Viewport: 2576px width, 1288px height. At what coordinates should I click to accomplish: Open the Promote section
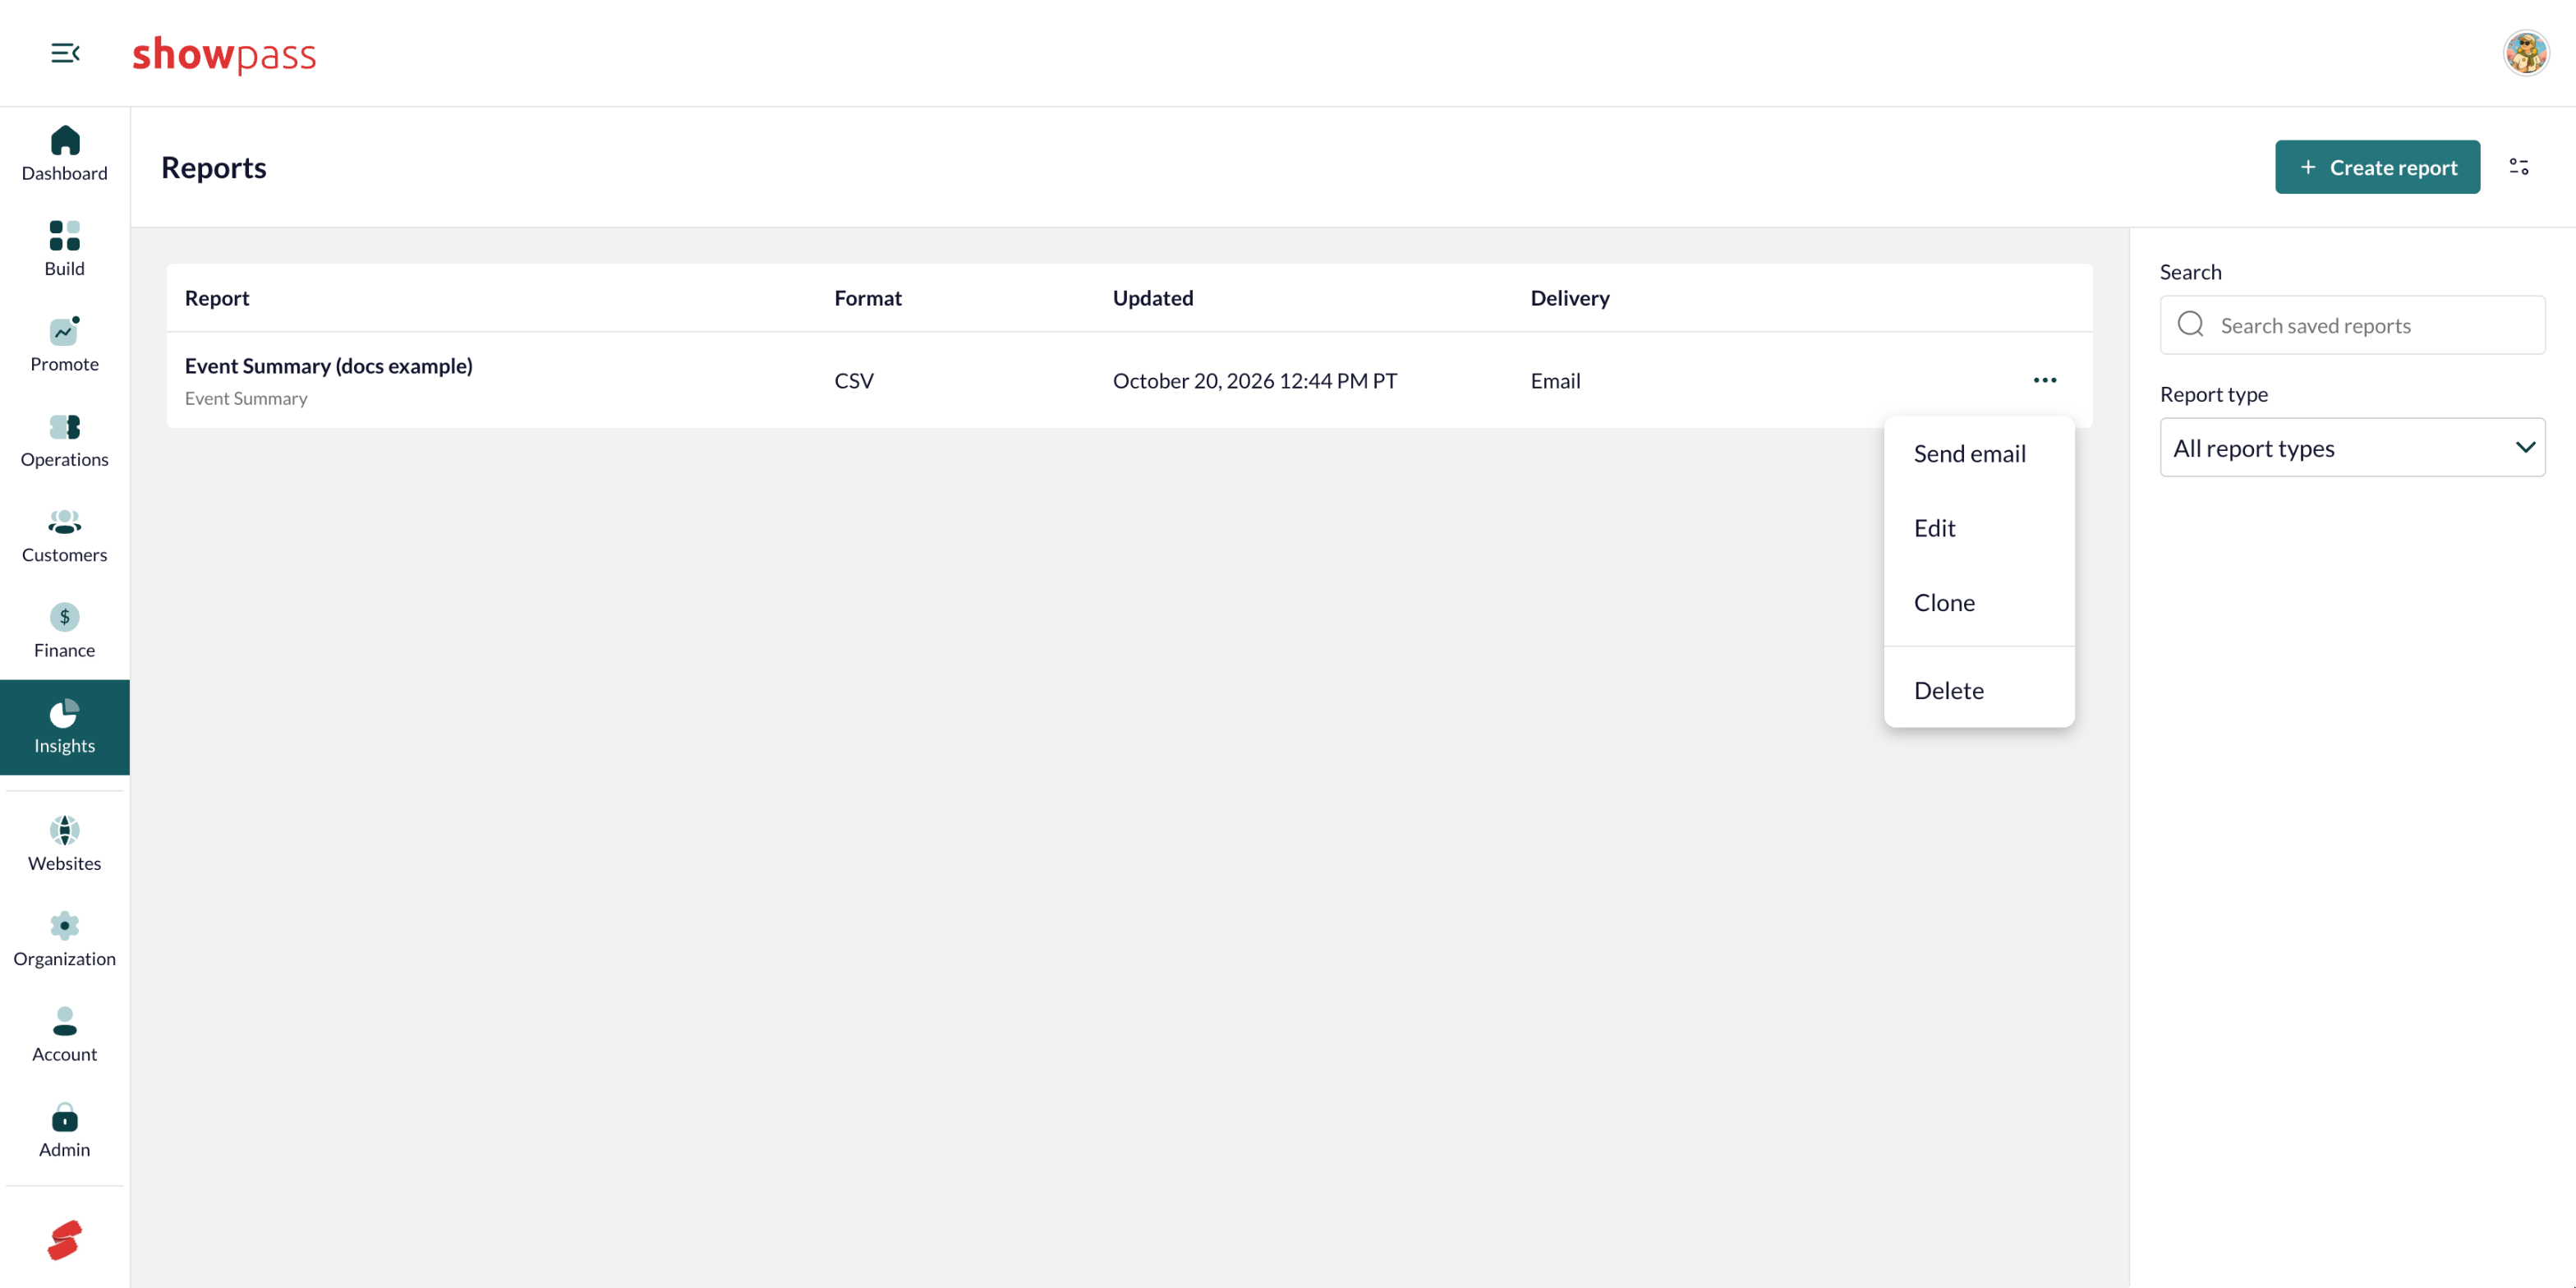(65, 345)
